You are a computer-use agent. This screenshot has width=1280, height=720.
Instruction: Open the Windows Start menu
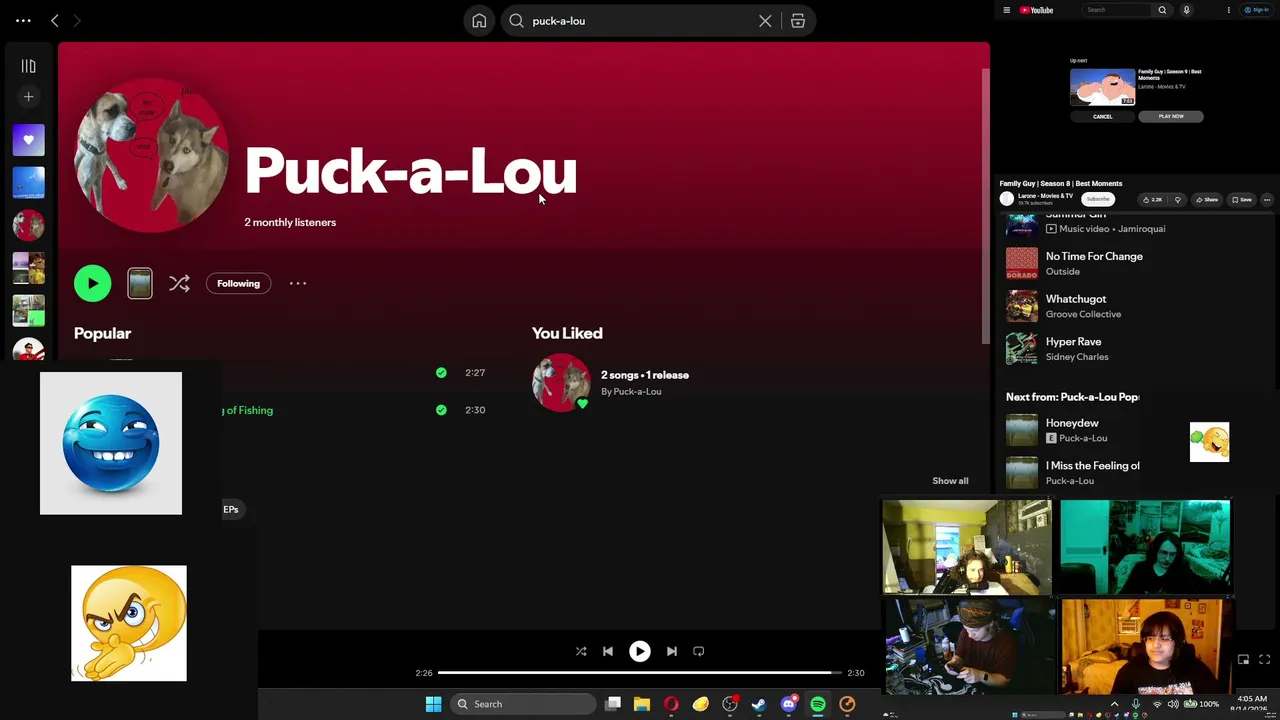(x=433, y=704)
